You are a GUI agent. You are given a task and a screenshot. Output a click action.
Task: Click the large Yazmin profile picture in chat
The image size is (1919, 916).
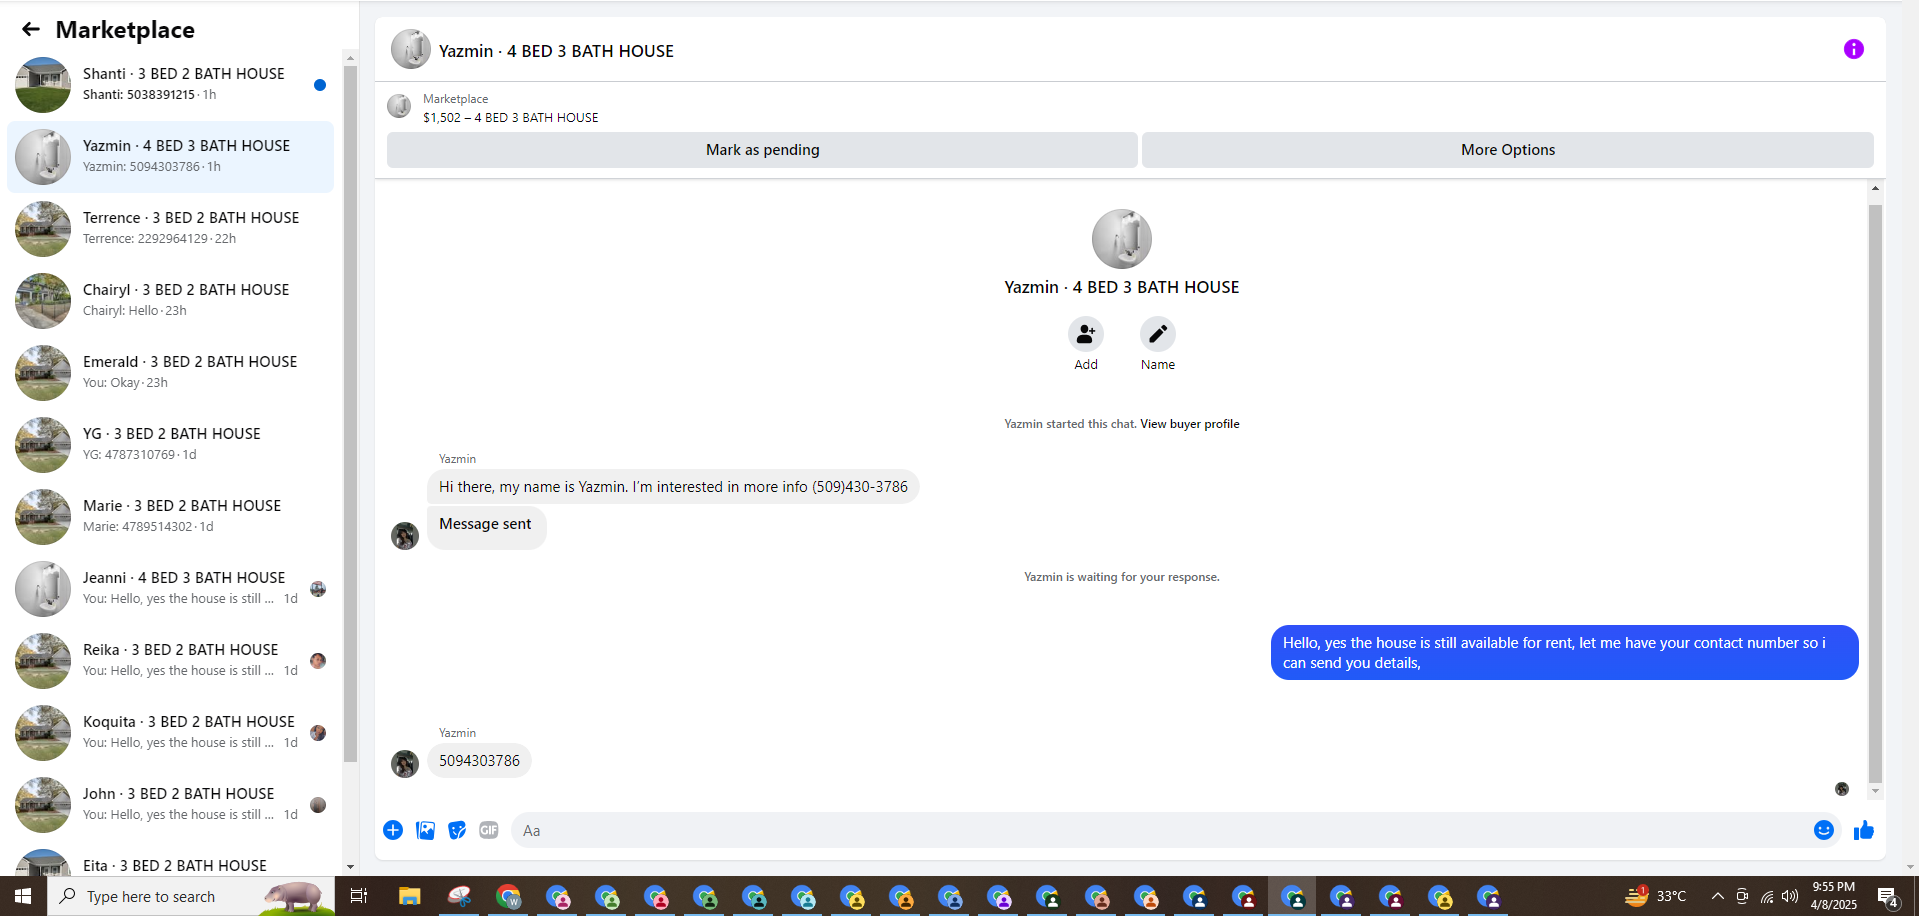coord(1122,239)
